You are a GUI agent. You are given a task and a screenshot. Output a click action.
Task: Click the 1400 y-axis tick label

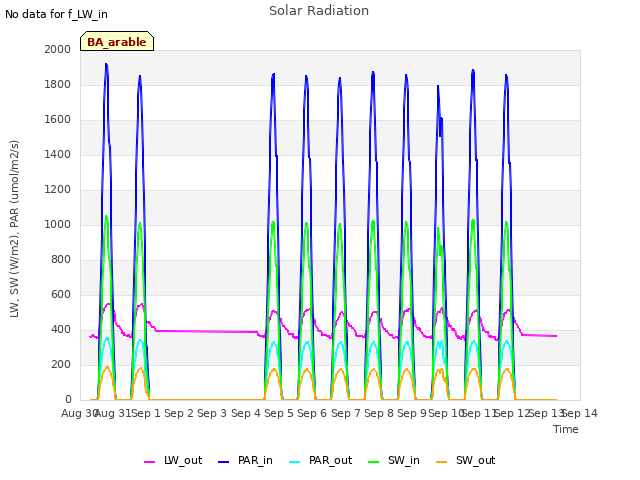(58, 155)
